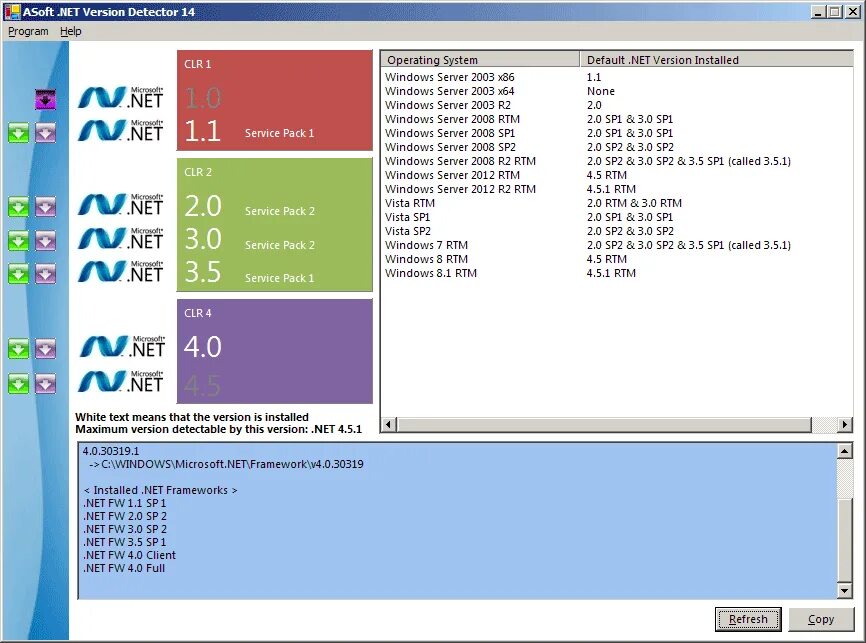Open the Help menu
866x643 pixels.
(x=71, y=31)
